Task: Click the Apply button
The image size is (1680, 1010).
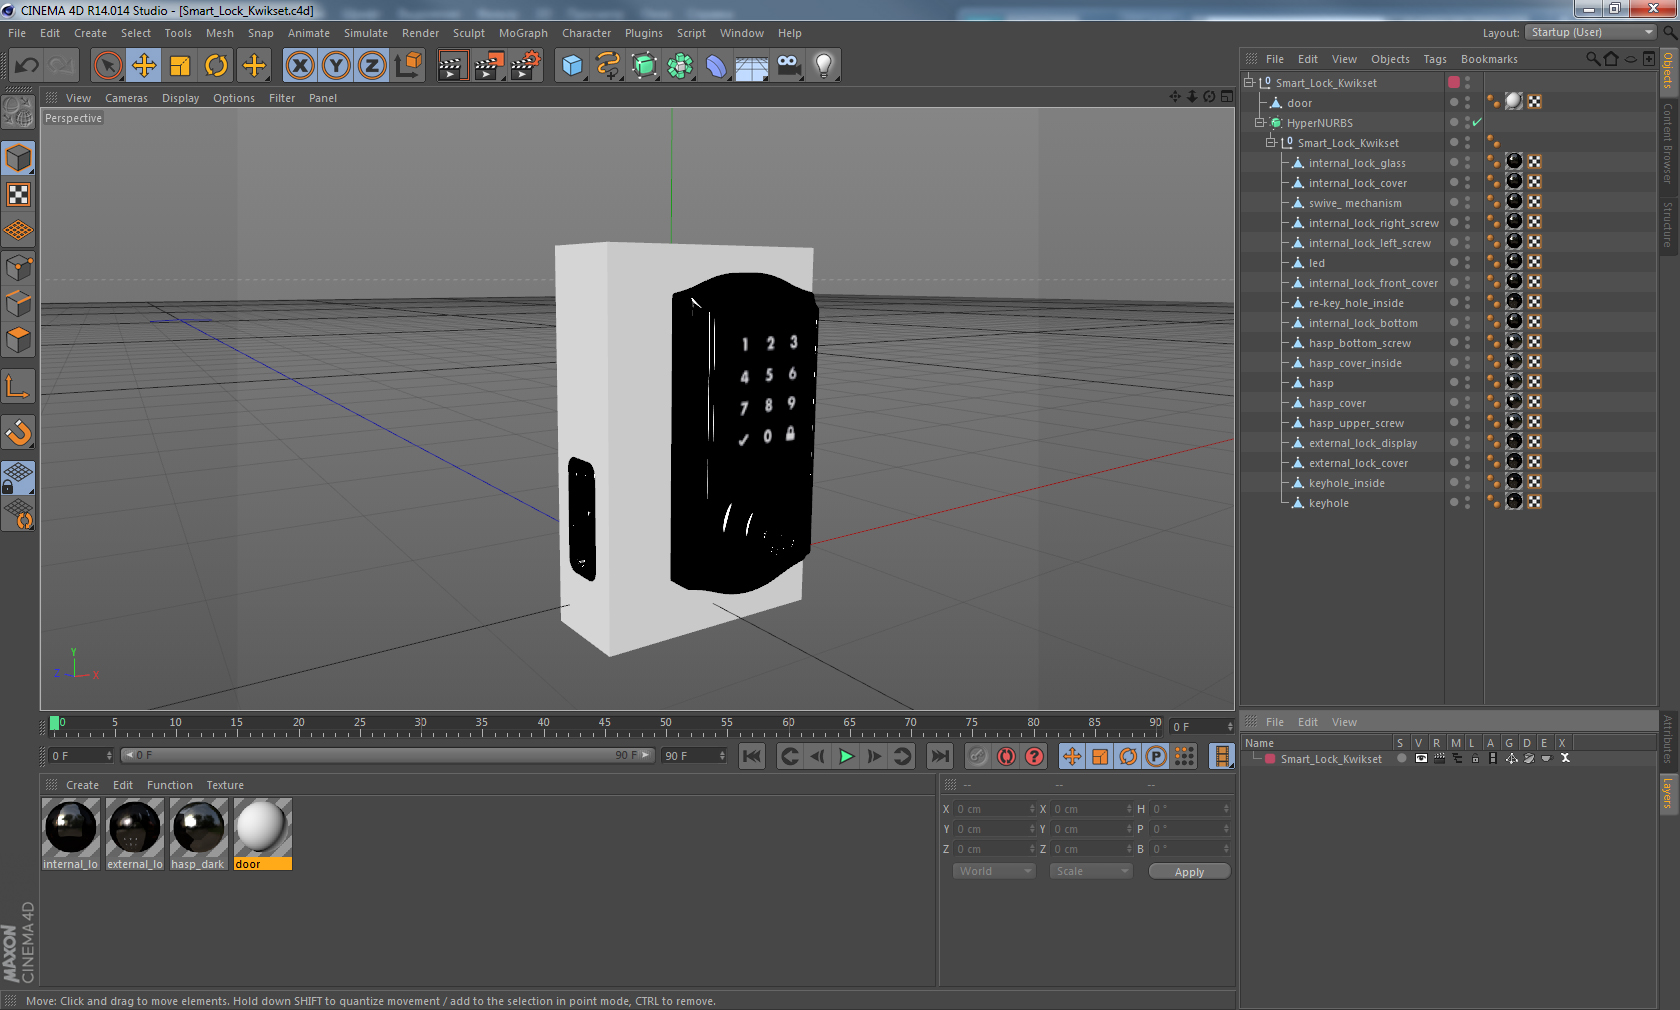Action: 1189,872
